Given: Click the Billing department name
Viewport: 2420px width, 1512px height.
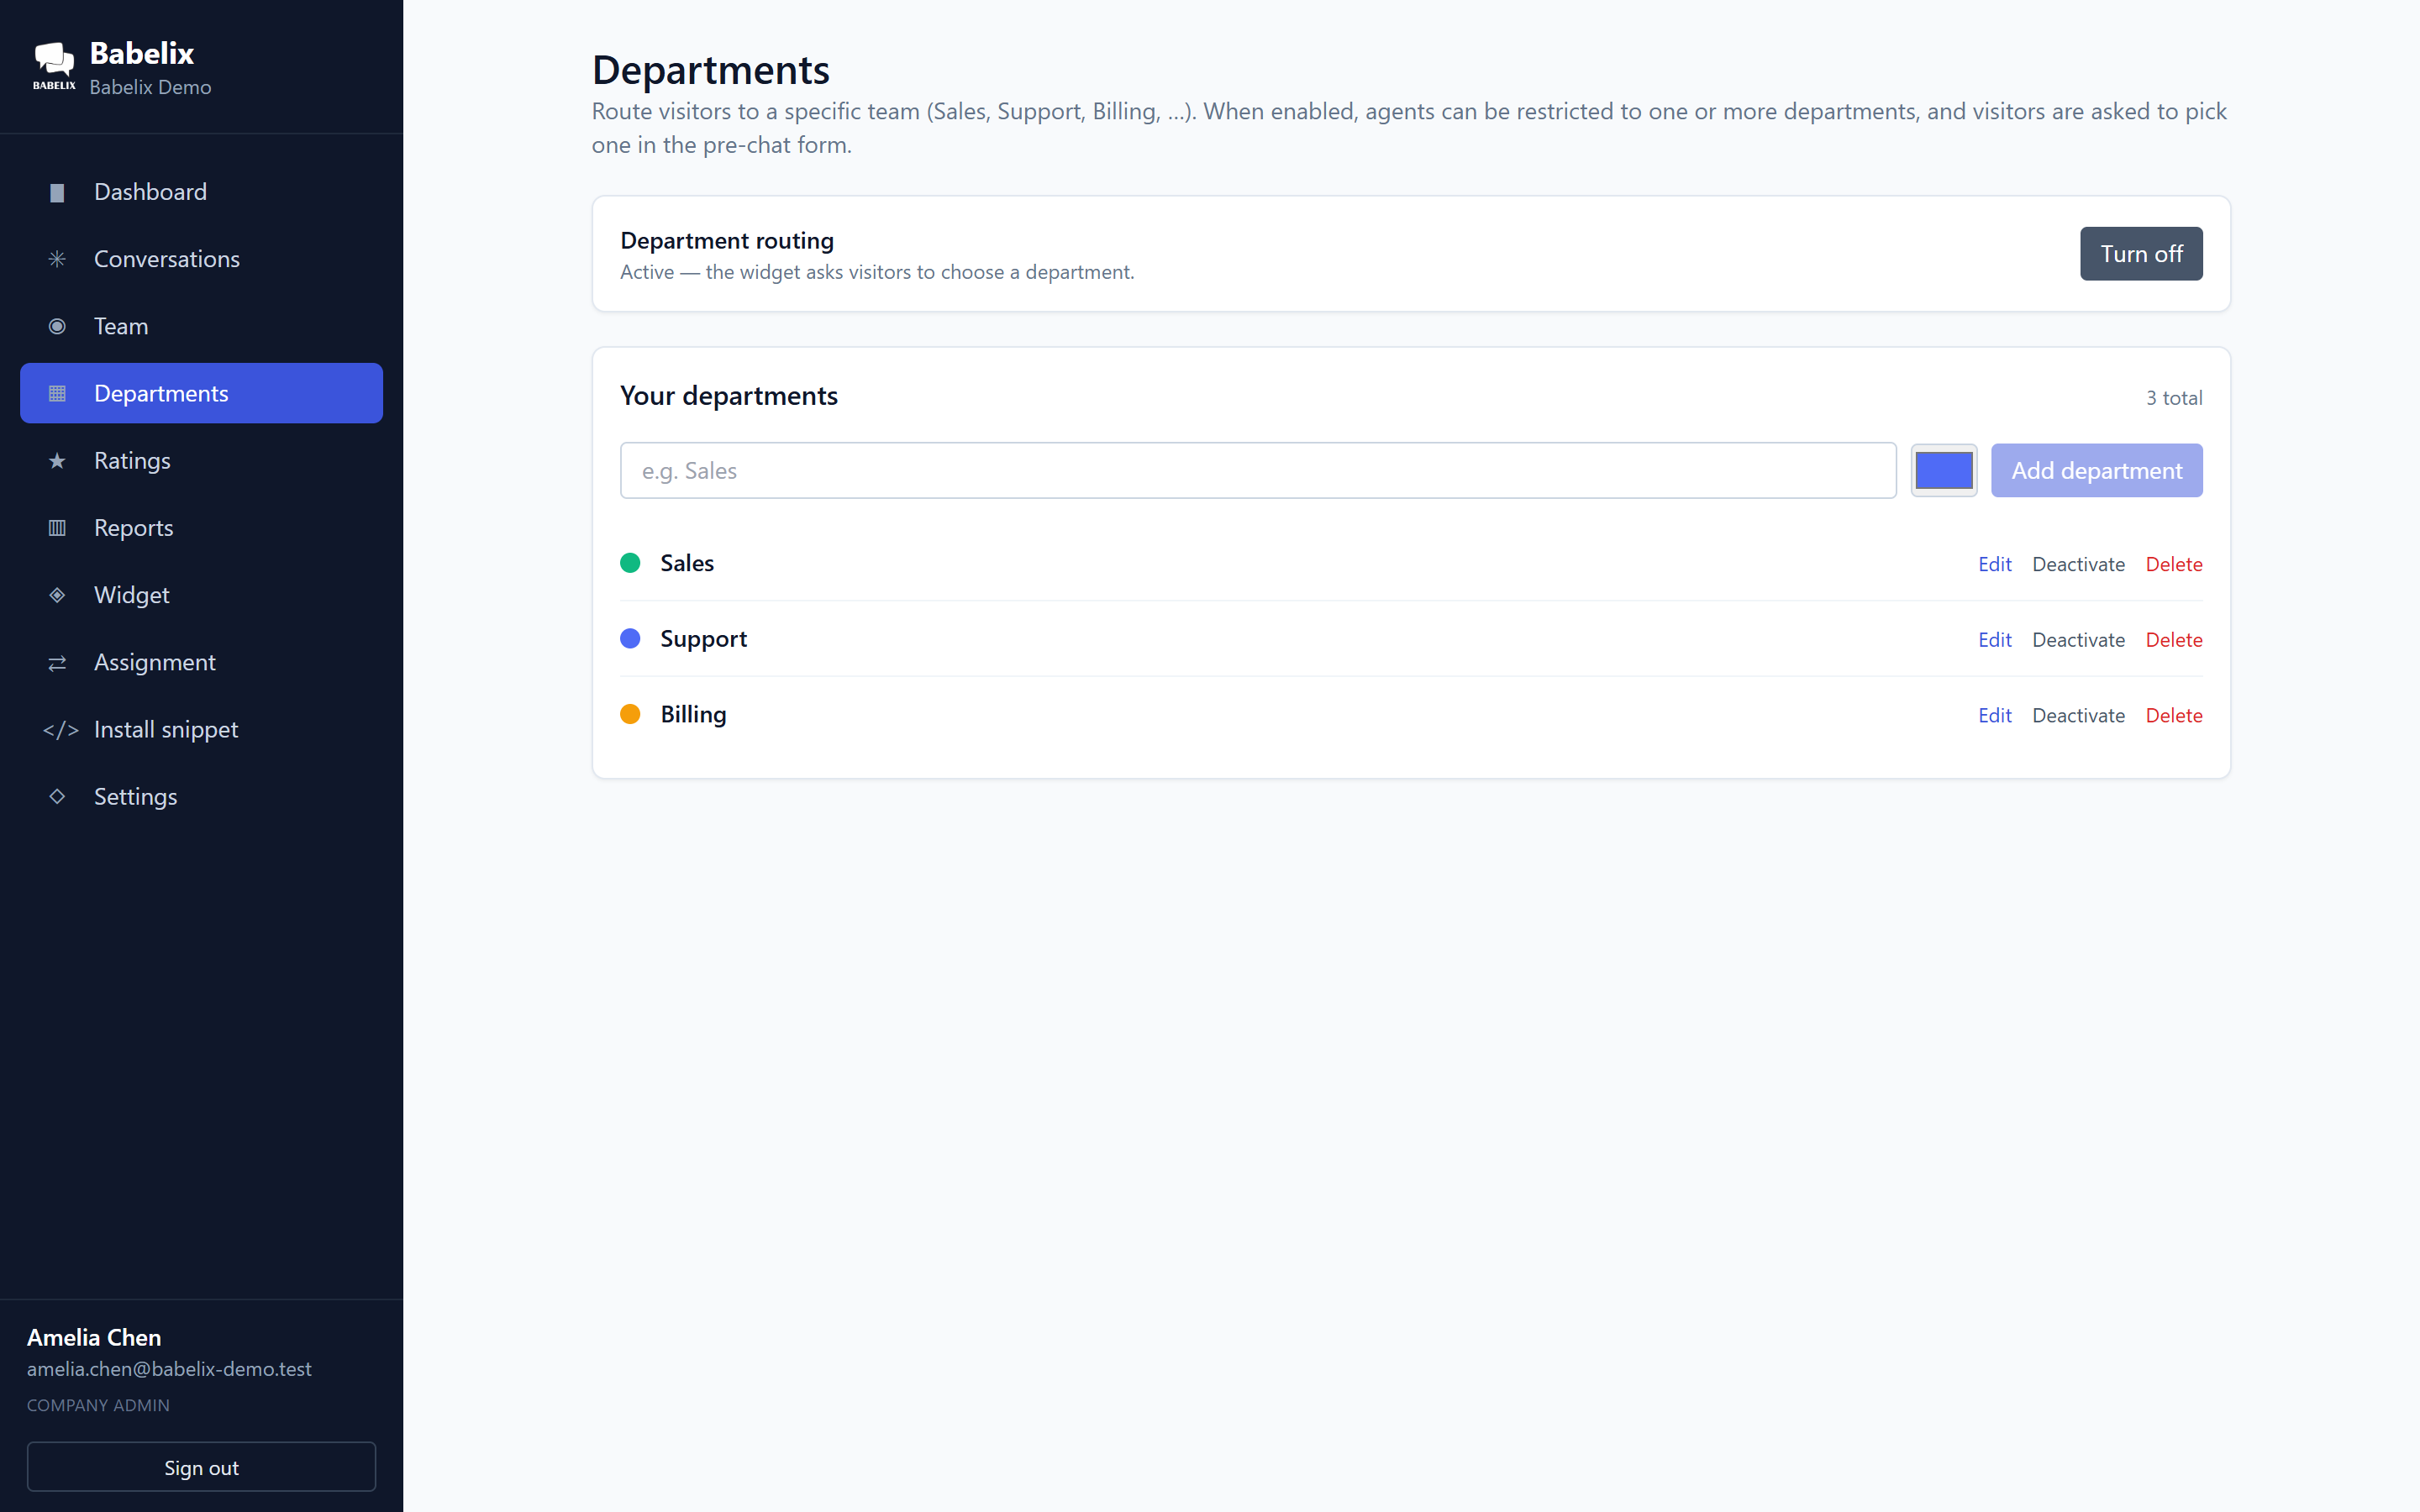Looking at the screenshot, I should coord(693,715).
